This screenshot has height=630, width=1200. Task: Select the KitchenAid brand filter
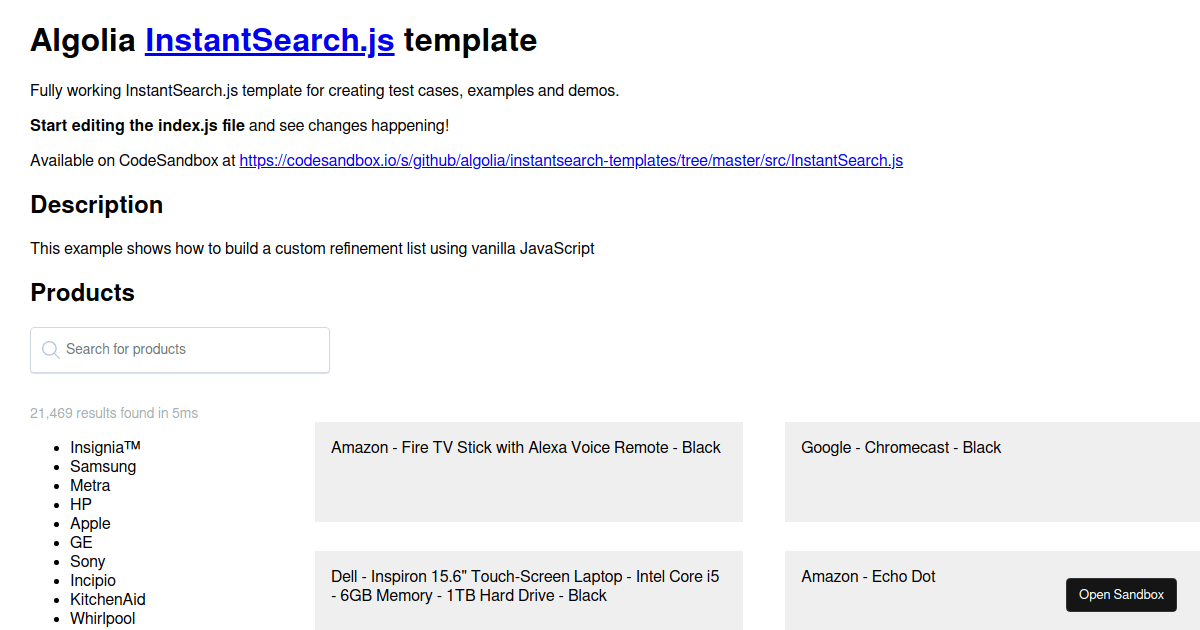[107, 599]
